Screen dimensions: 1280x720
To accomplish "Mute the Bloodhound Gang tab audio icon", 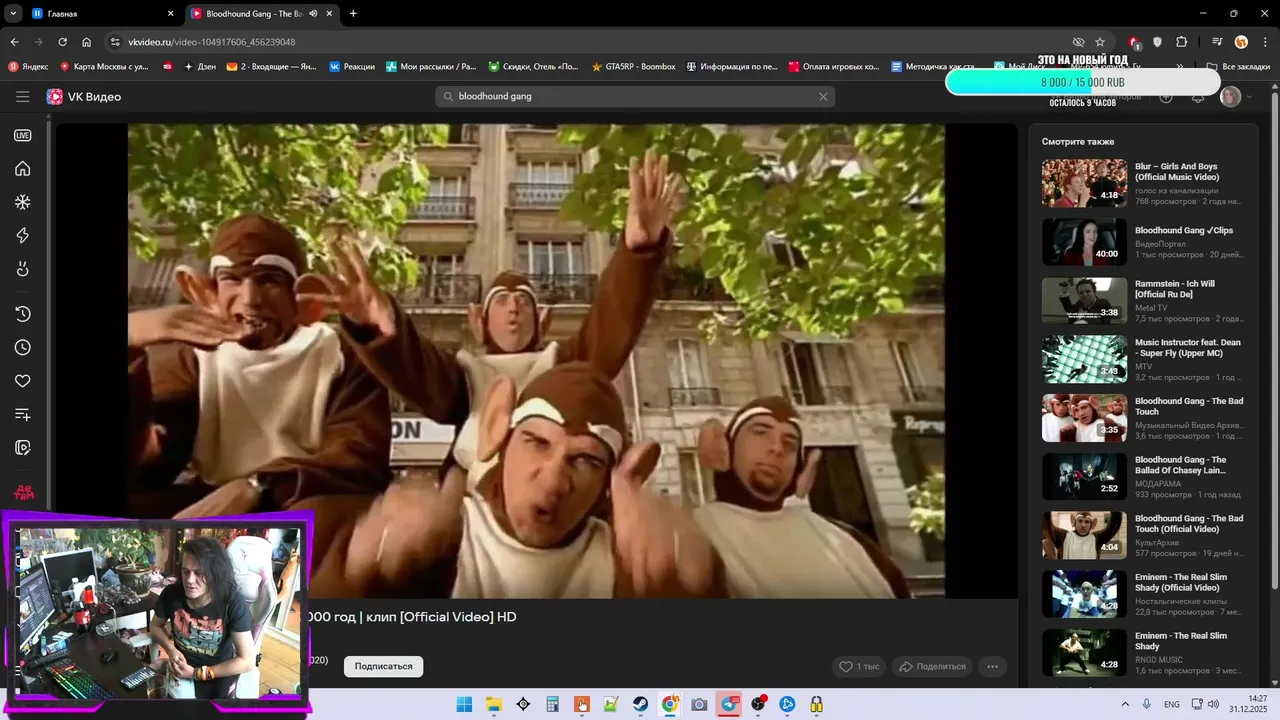I will pos(313,14).
